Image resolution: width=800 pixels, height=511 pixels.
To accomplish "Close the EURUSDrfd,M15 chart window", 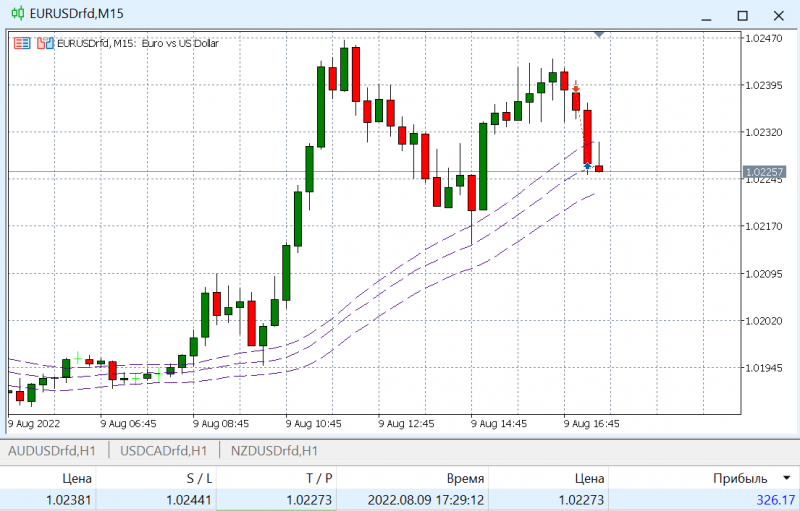I will (x=779, y=16).
